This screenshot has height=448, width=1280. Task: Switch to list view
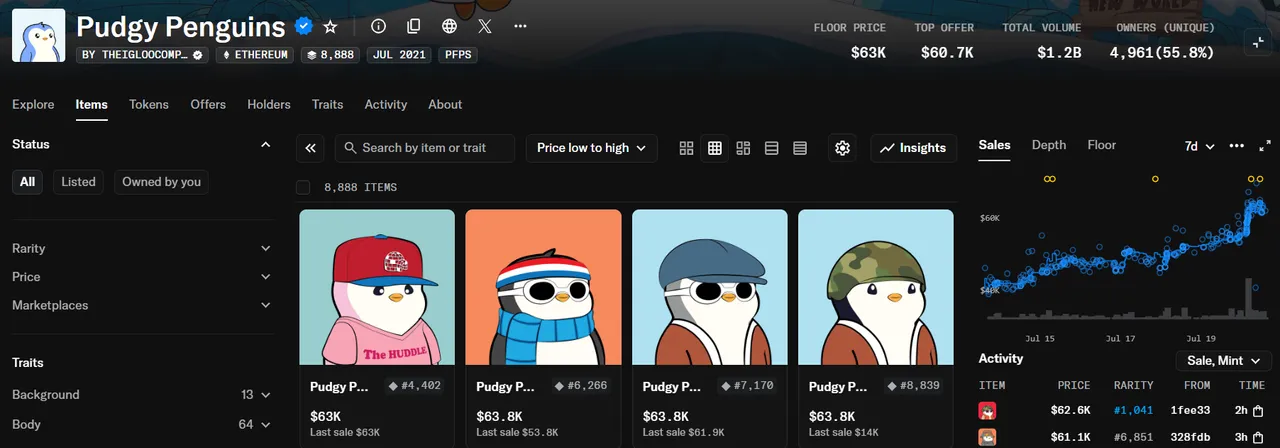[x=771, y=148]
